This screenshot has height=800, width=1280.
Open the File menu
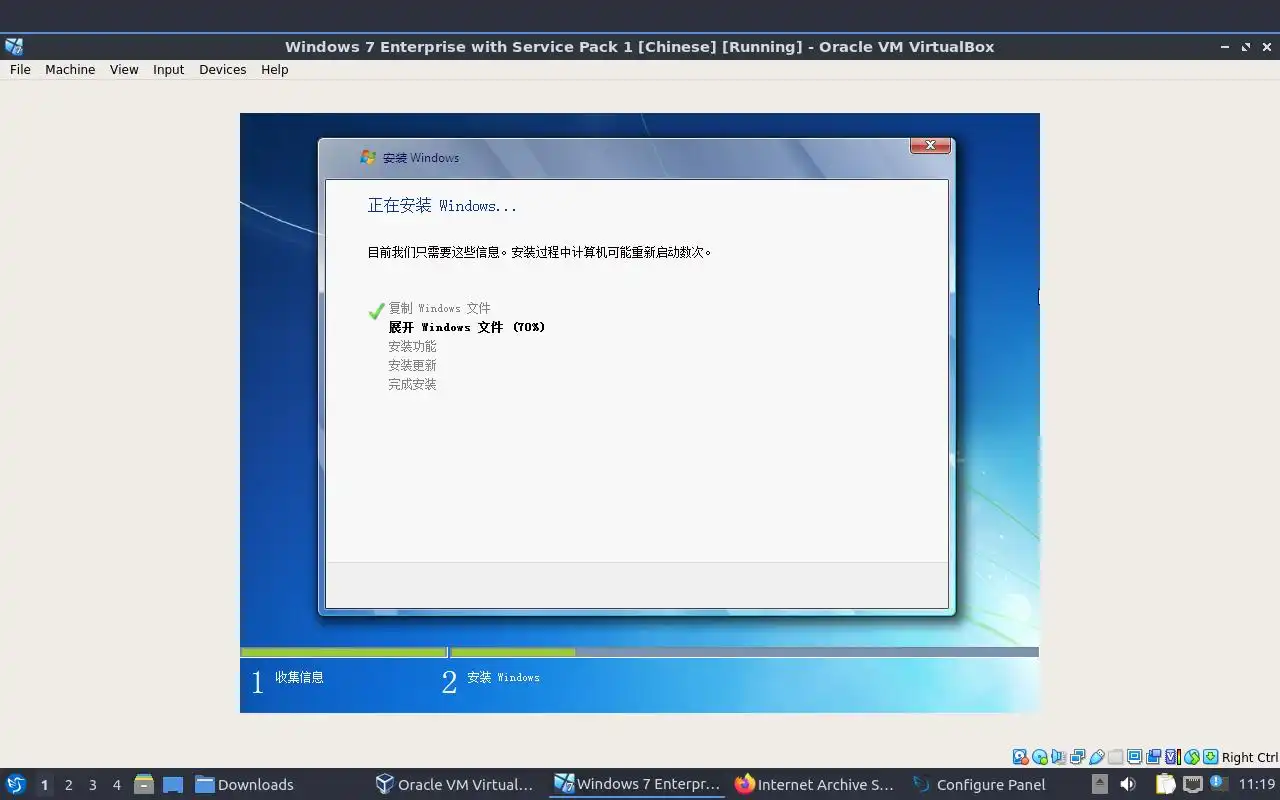click(x=20, y=69)
